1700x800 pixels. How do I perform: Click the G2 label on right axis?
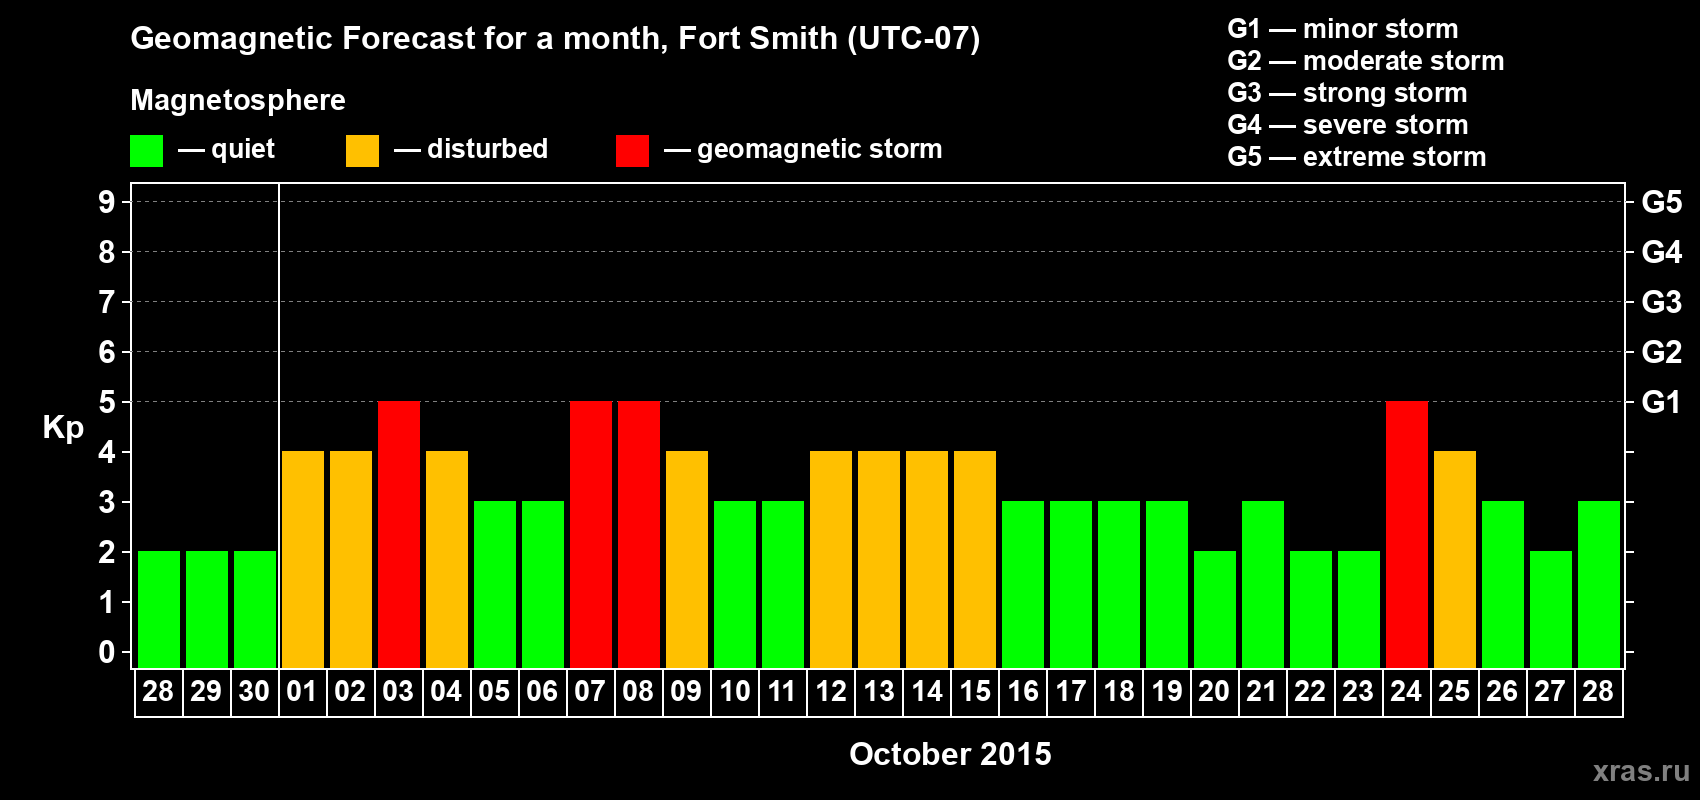pyautogui.click(x=1661, y=352)
